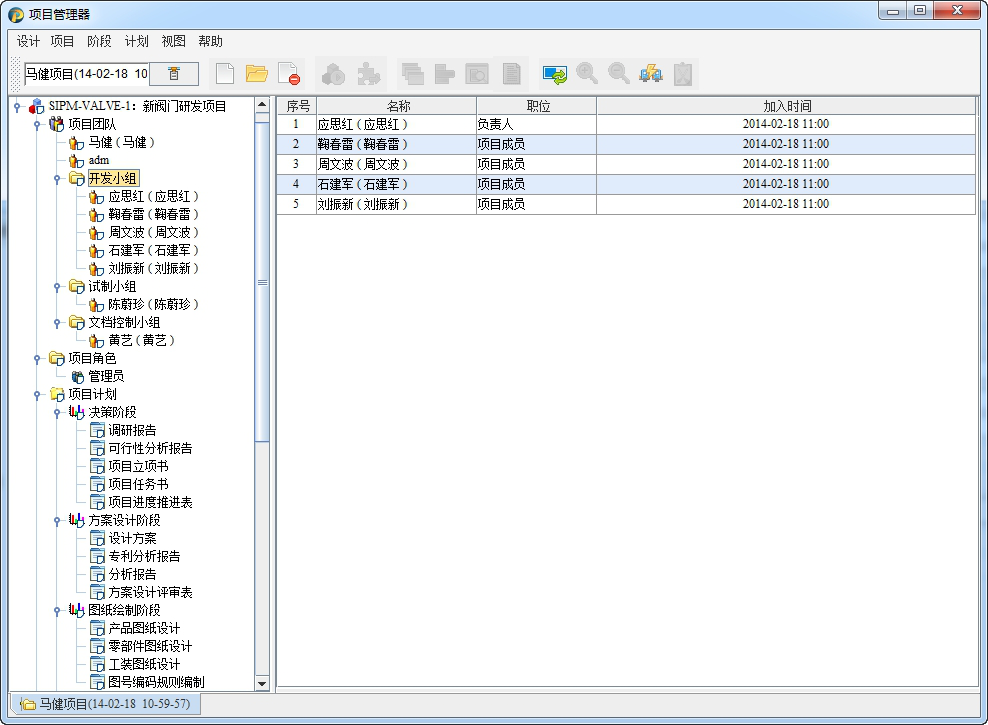Select the 零部件图纸设计 plan item
This screenshot has width=988, height=725.
[150, 646]
